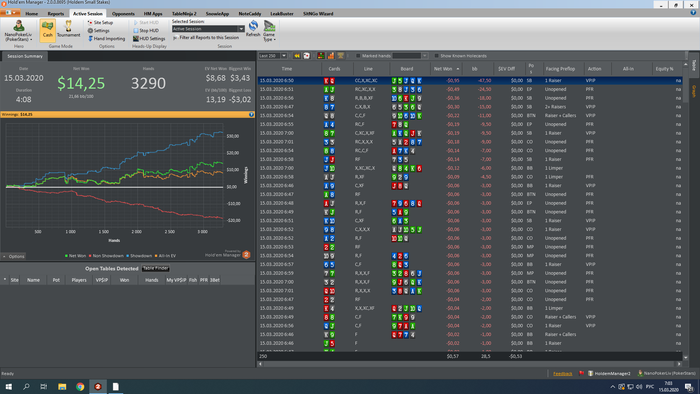Switch to the Opponents tab
This screenshot has width=700, height=394.
click(123, 14)
